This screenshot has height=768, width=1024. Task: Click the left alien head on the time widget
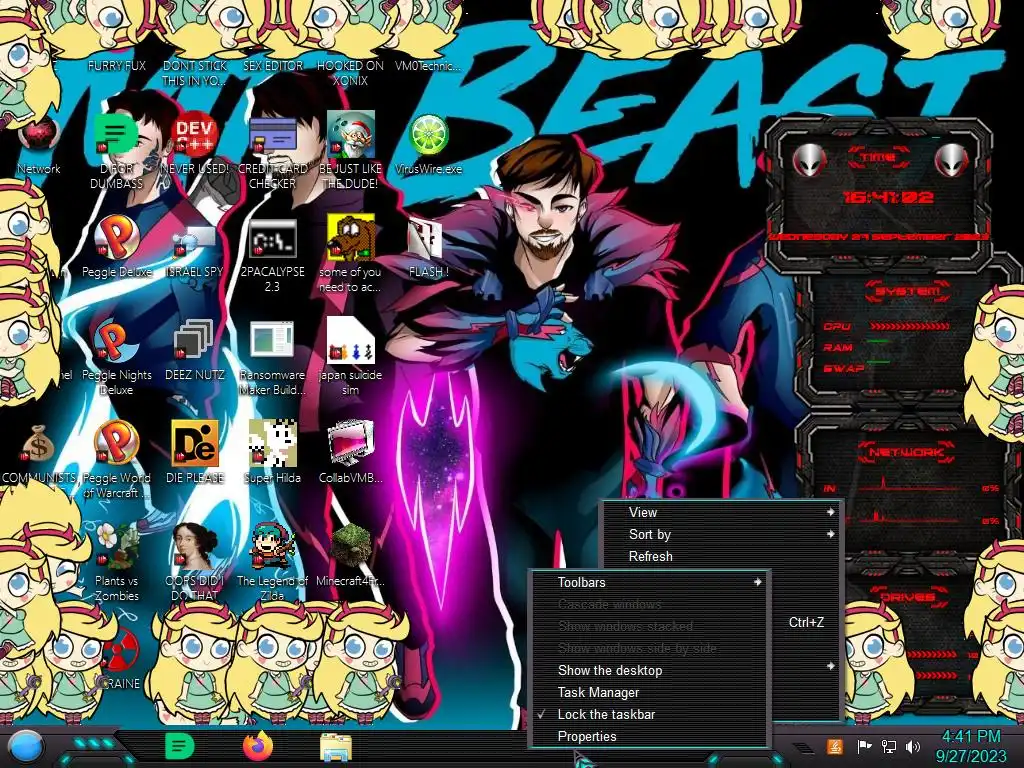pos(809,159)
